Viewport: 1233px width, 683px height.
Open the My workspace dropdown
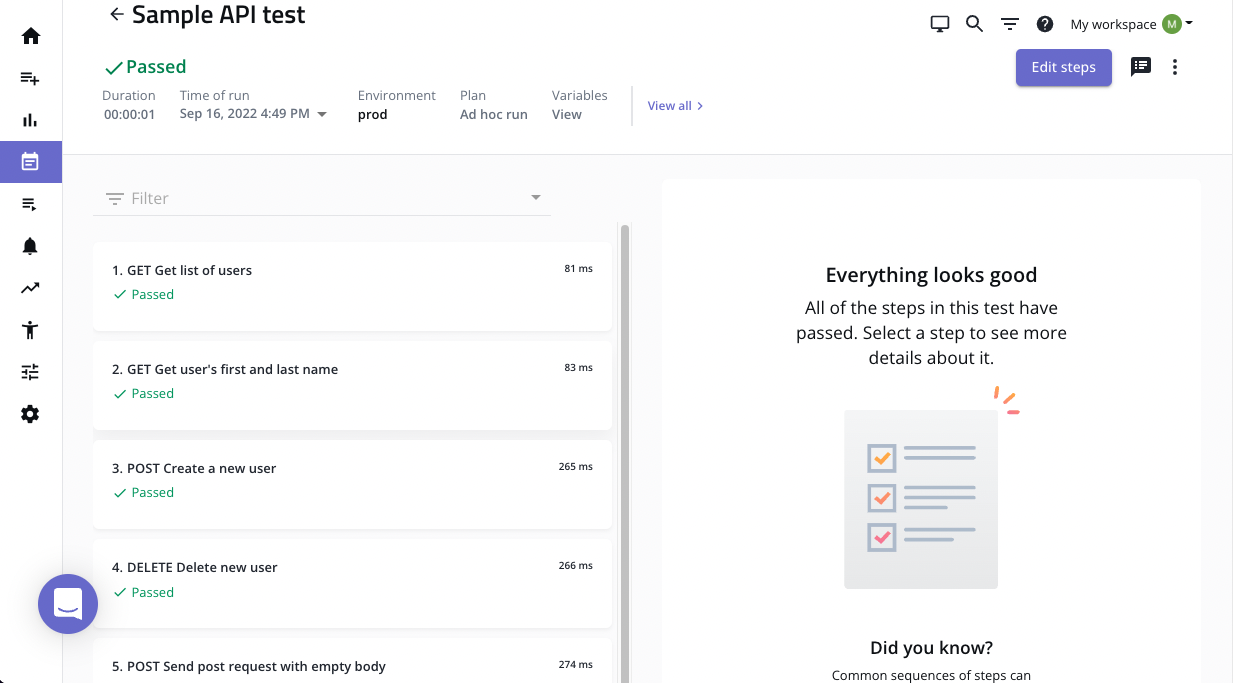1131,24
